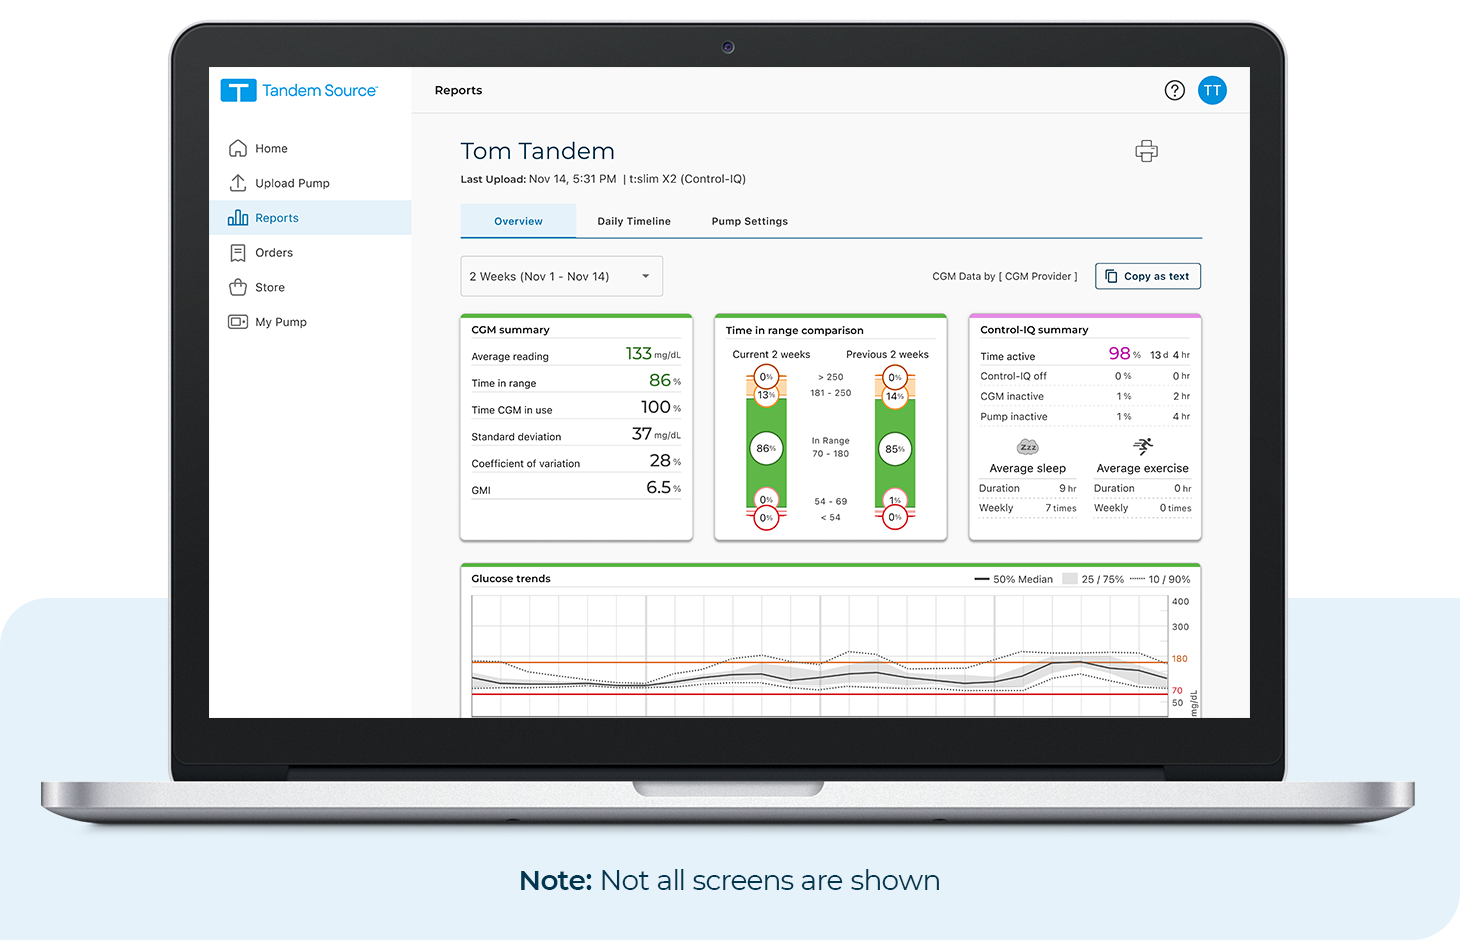Select the TT profile avatar
1460x940 pixels.
pyautogui.click(x=1212, y=90)
